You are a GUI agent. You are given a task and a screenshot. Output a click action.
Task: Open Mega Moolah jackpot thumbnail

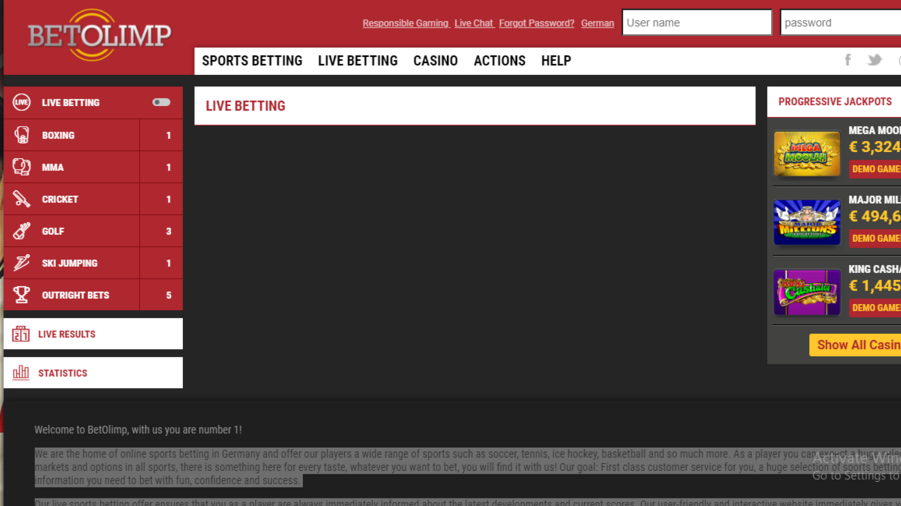click(806, 154)
